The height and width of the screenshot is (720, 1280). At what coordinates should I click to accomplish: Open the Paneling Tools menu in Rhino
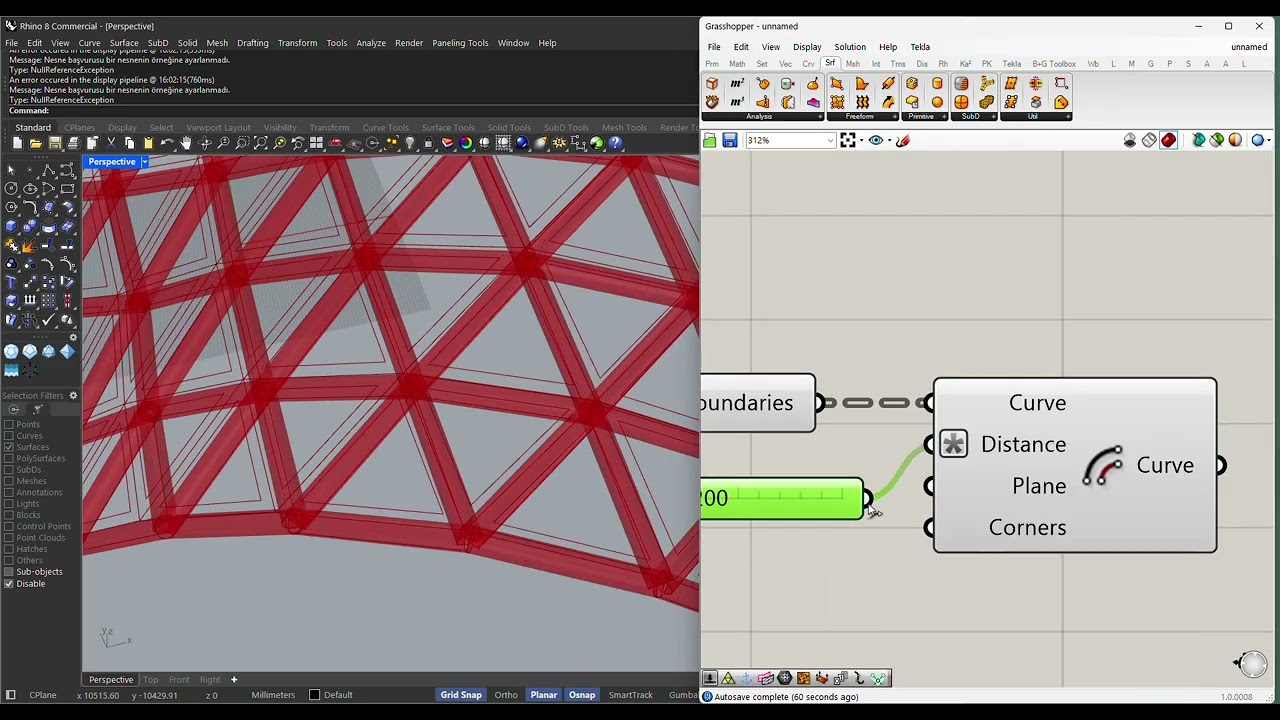460,43
